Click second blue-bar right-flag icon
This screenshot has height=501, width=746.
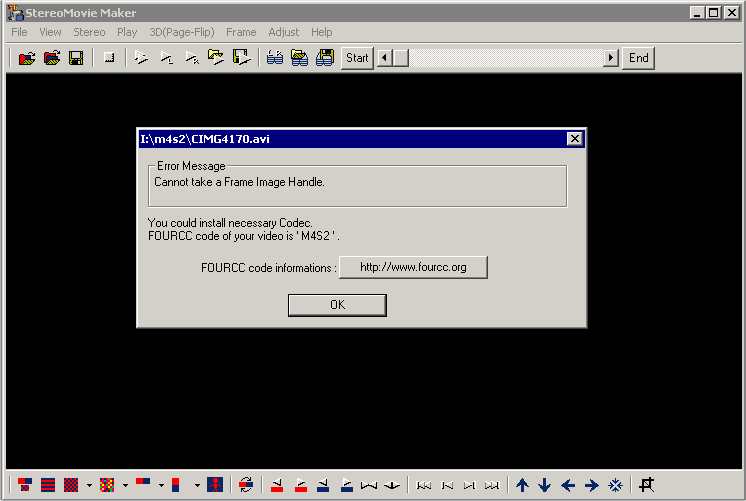coord(347,485)
